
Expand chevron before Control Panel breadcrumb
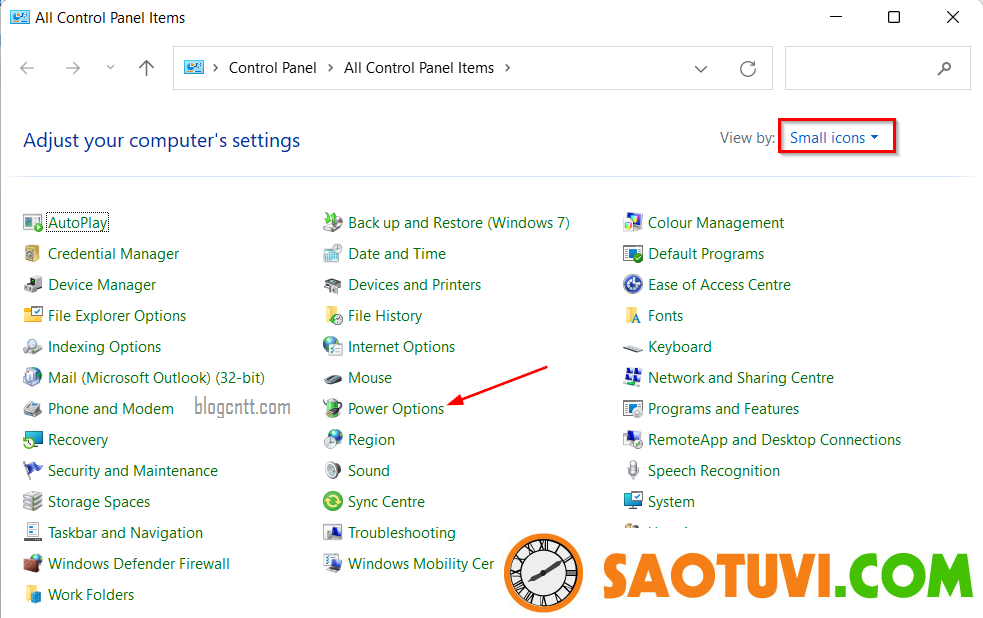(216, 68)
